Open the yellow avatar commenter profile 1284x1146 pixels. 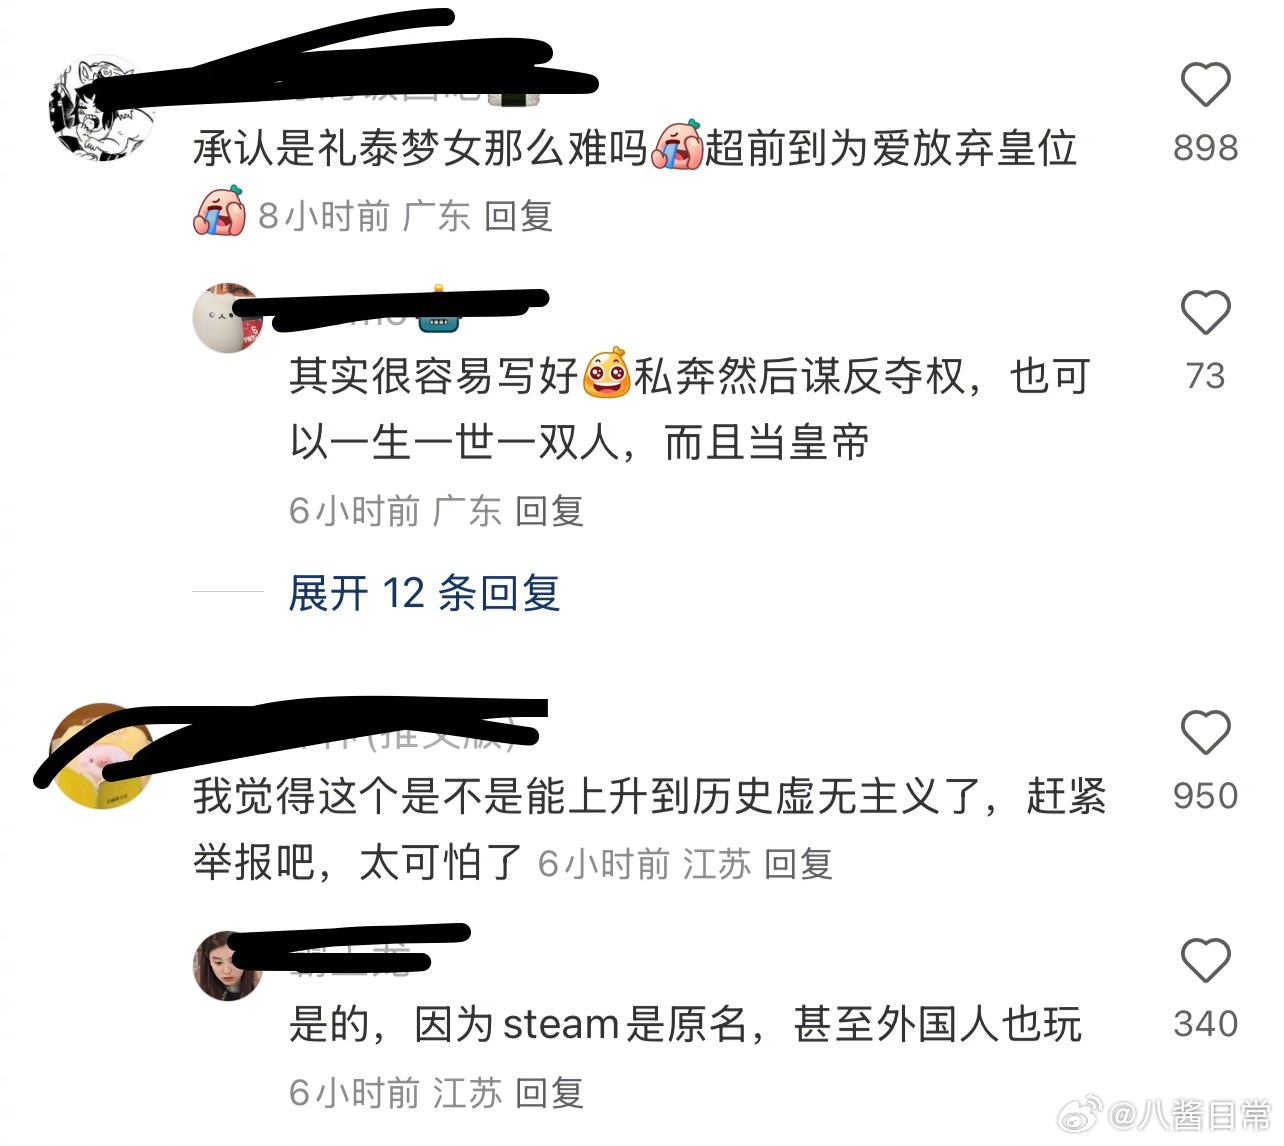103,757
